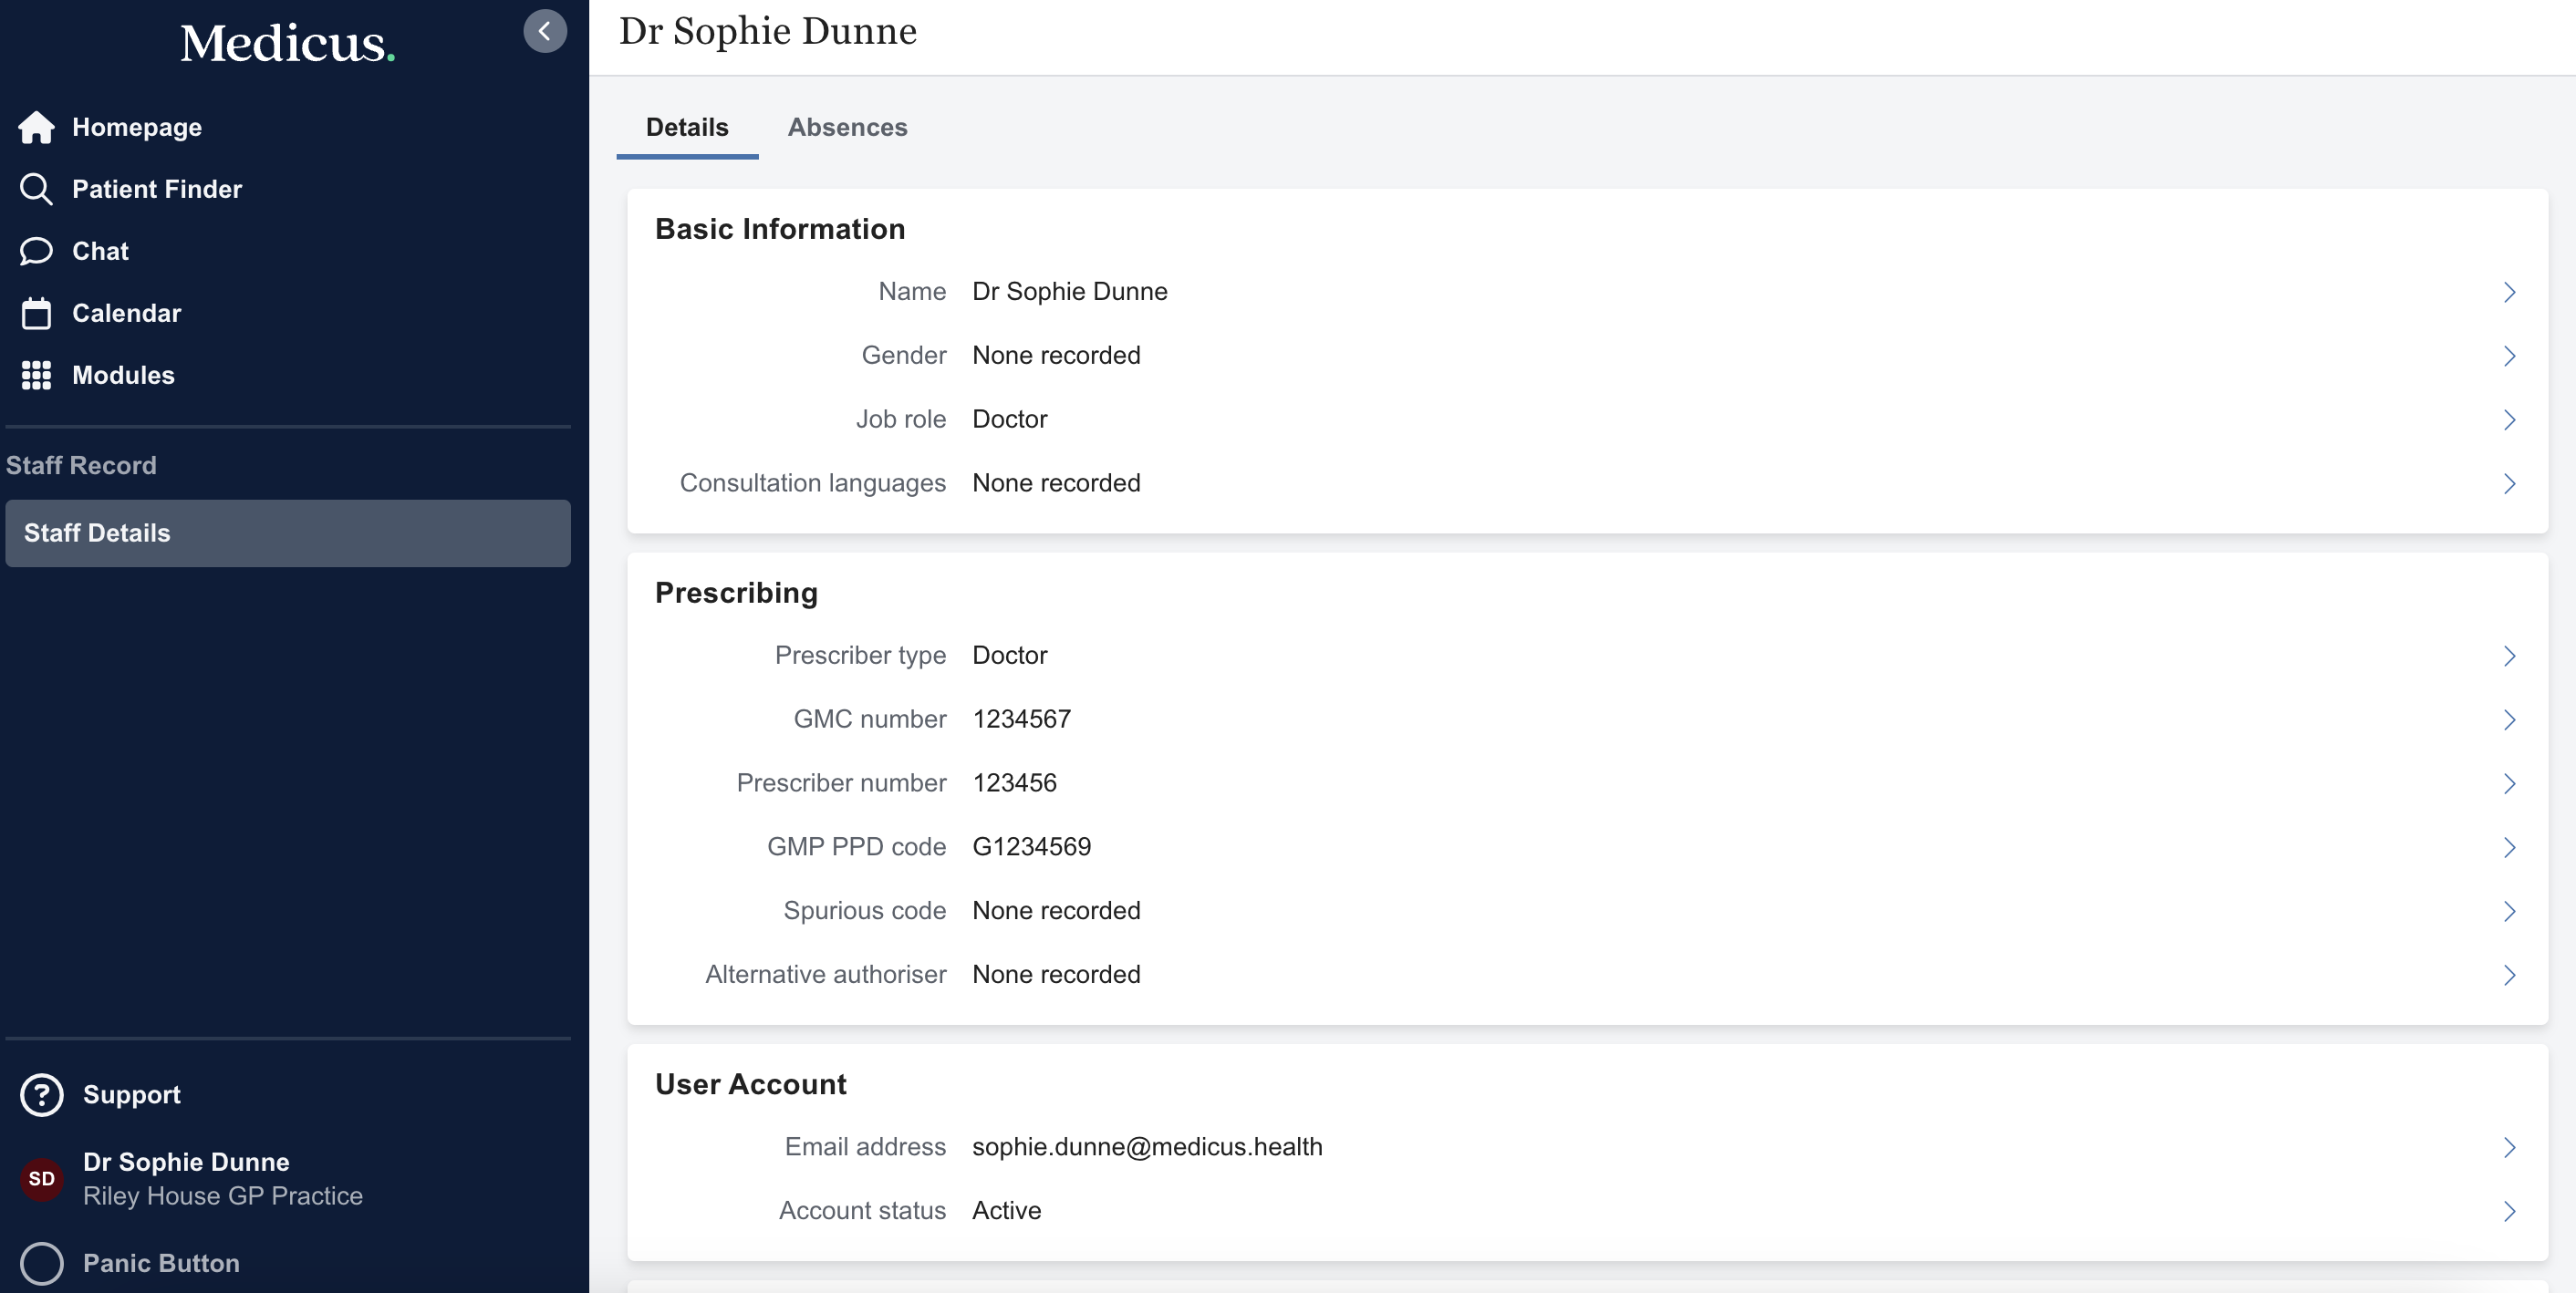2576x1293 pixels.
Task: Open the Calendar icon in sidebar
Action: pyautogui.click(x=36, y=313)
